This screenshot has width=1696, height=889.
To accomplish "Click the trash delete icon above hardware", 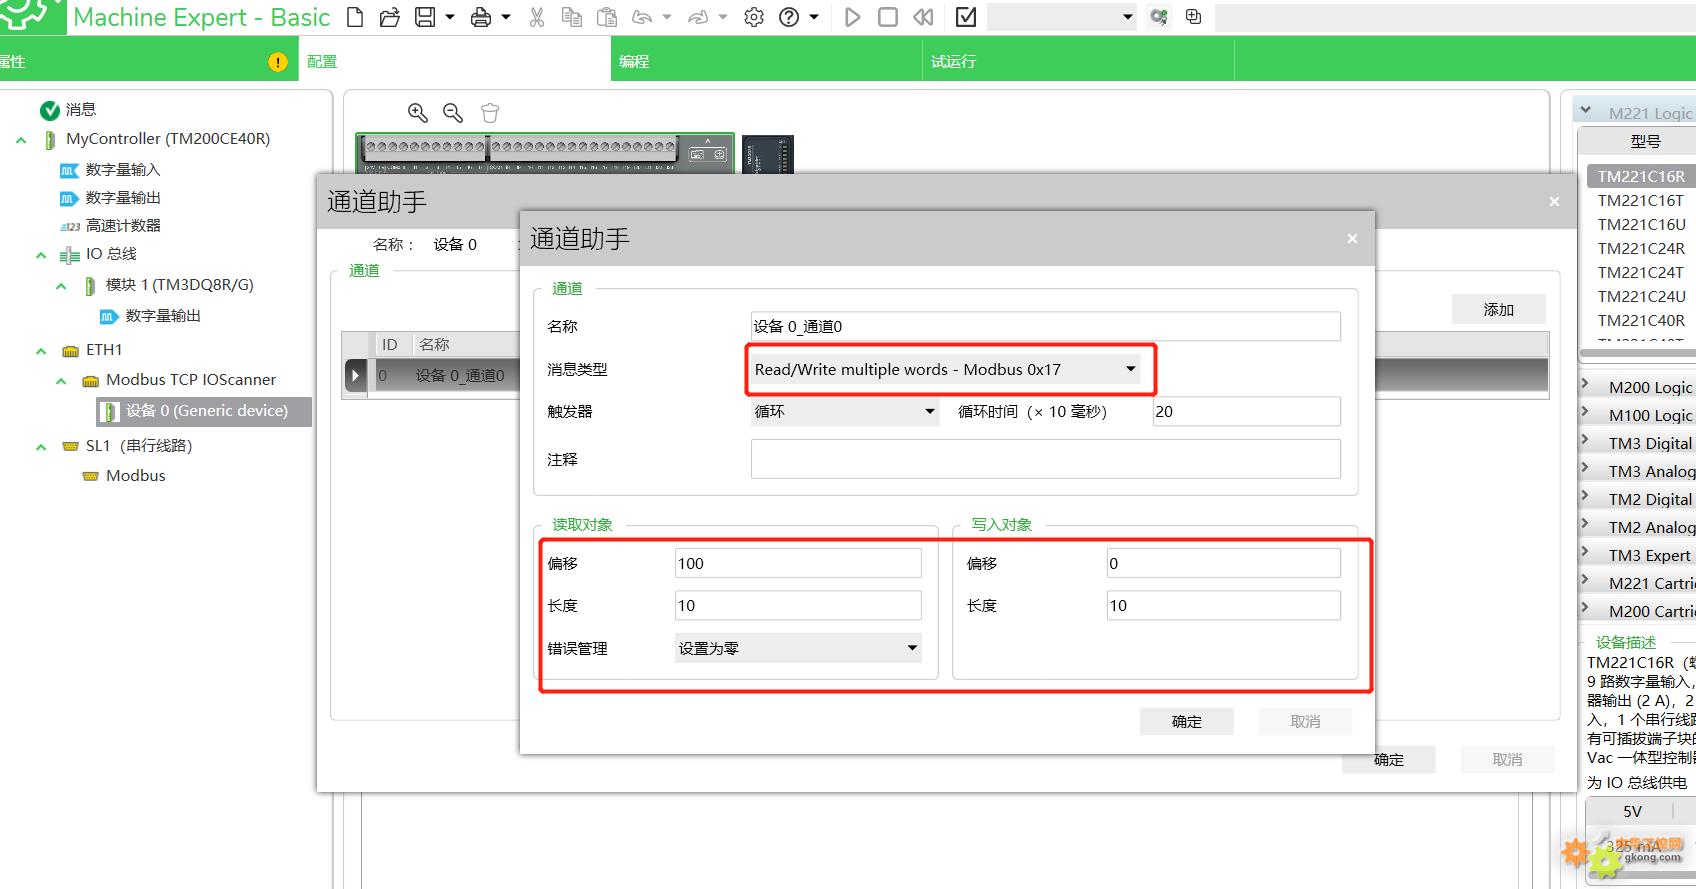I will pos(489,113).
